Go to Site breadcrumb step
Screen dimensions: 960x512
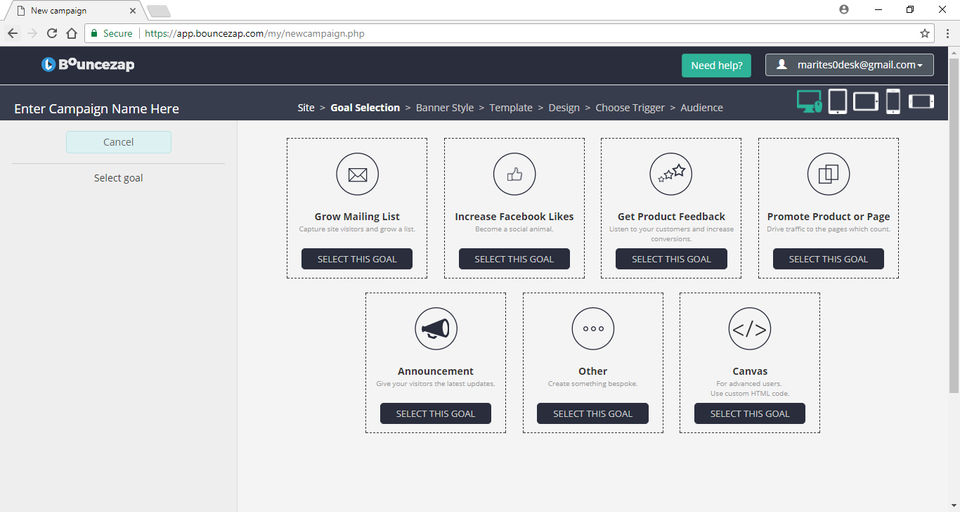306,108
